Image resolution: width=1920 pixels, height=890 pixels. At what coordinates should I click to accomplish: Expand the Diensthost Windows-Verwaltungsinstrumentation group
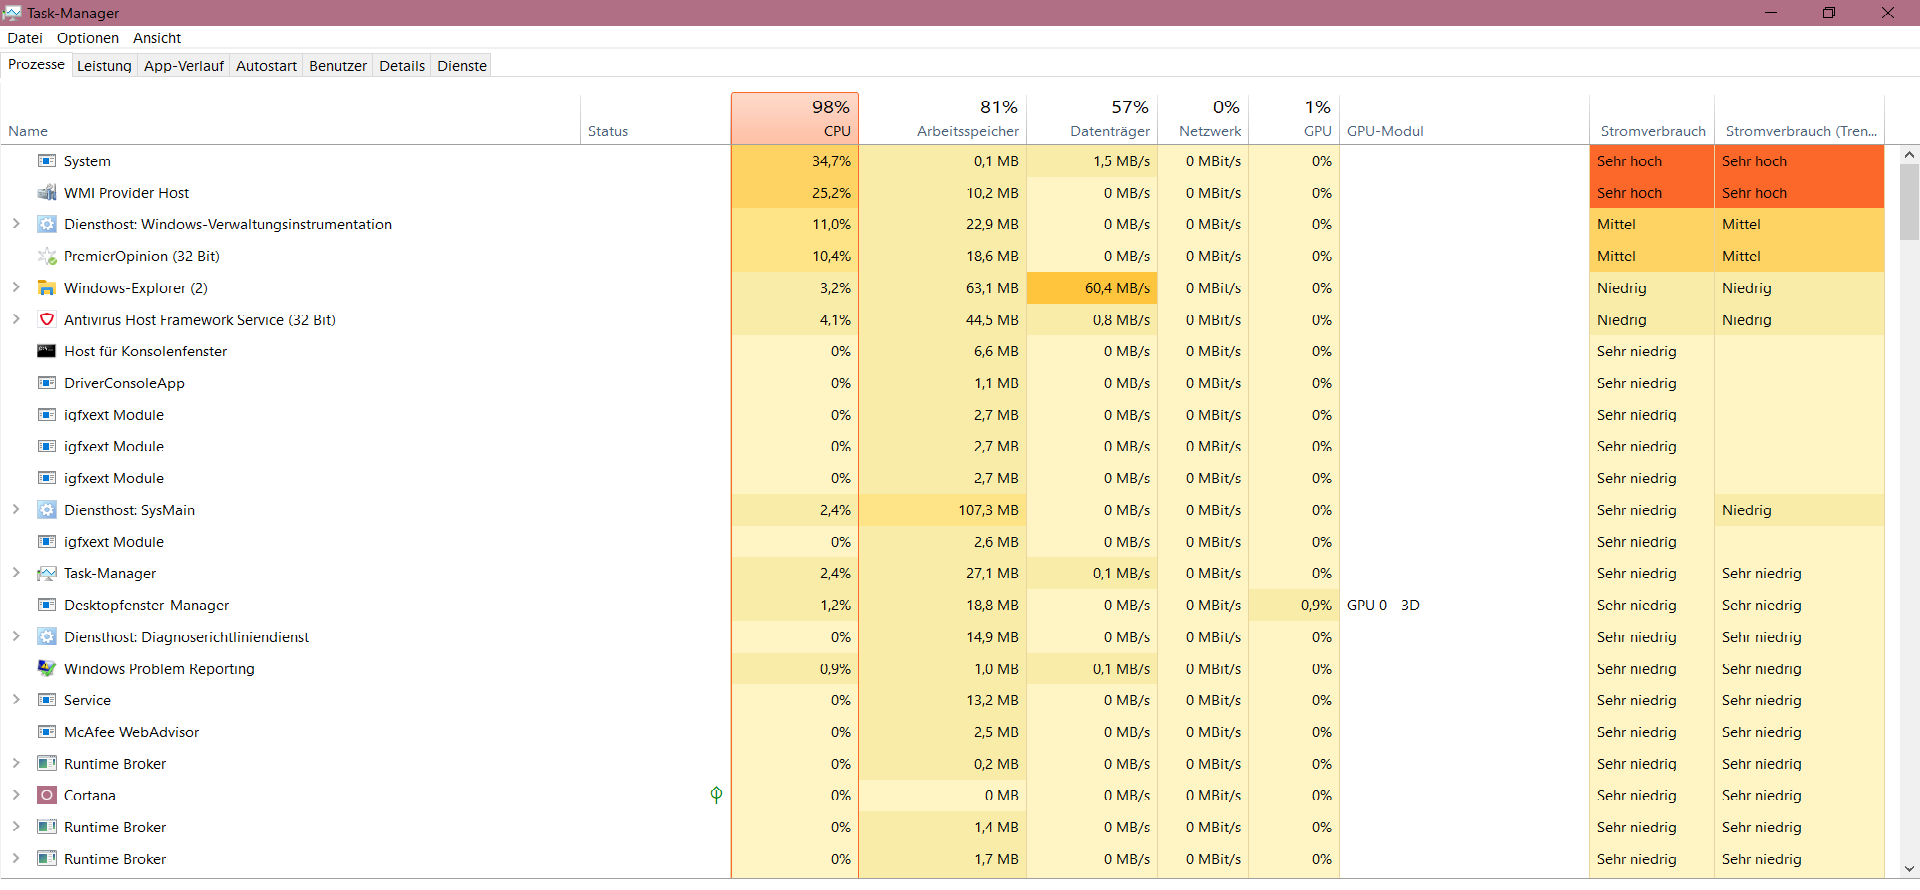pos(16,224)
